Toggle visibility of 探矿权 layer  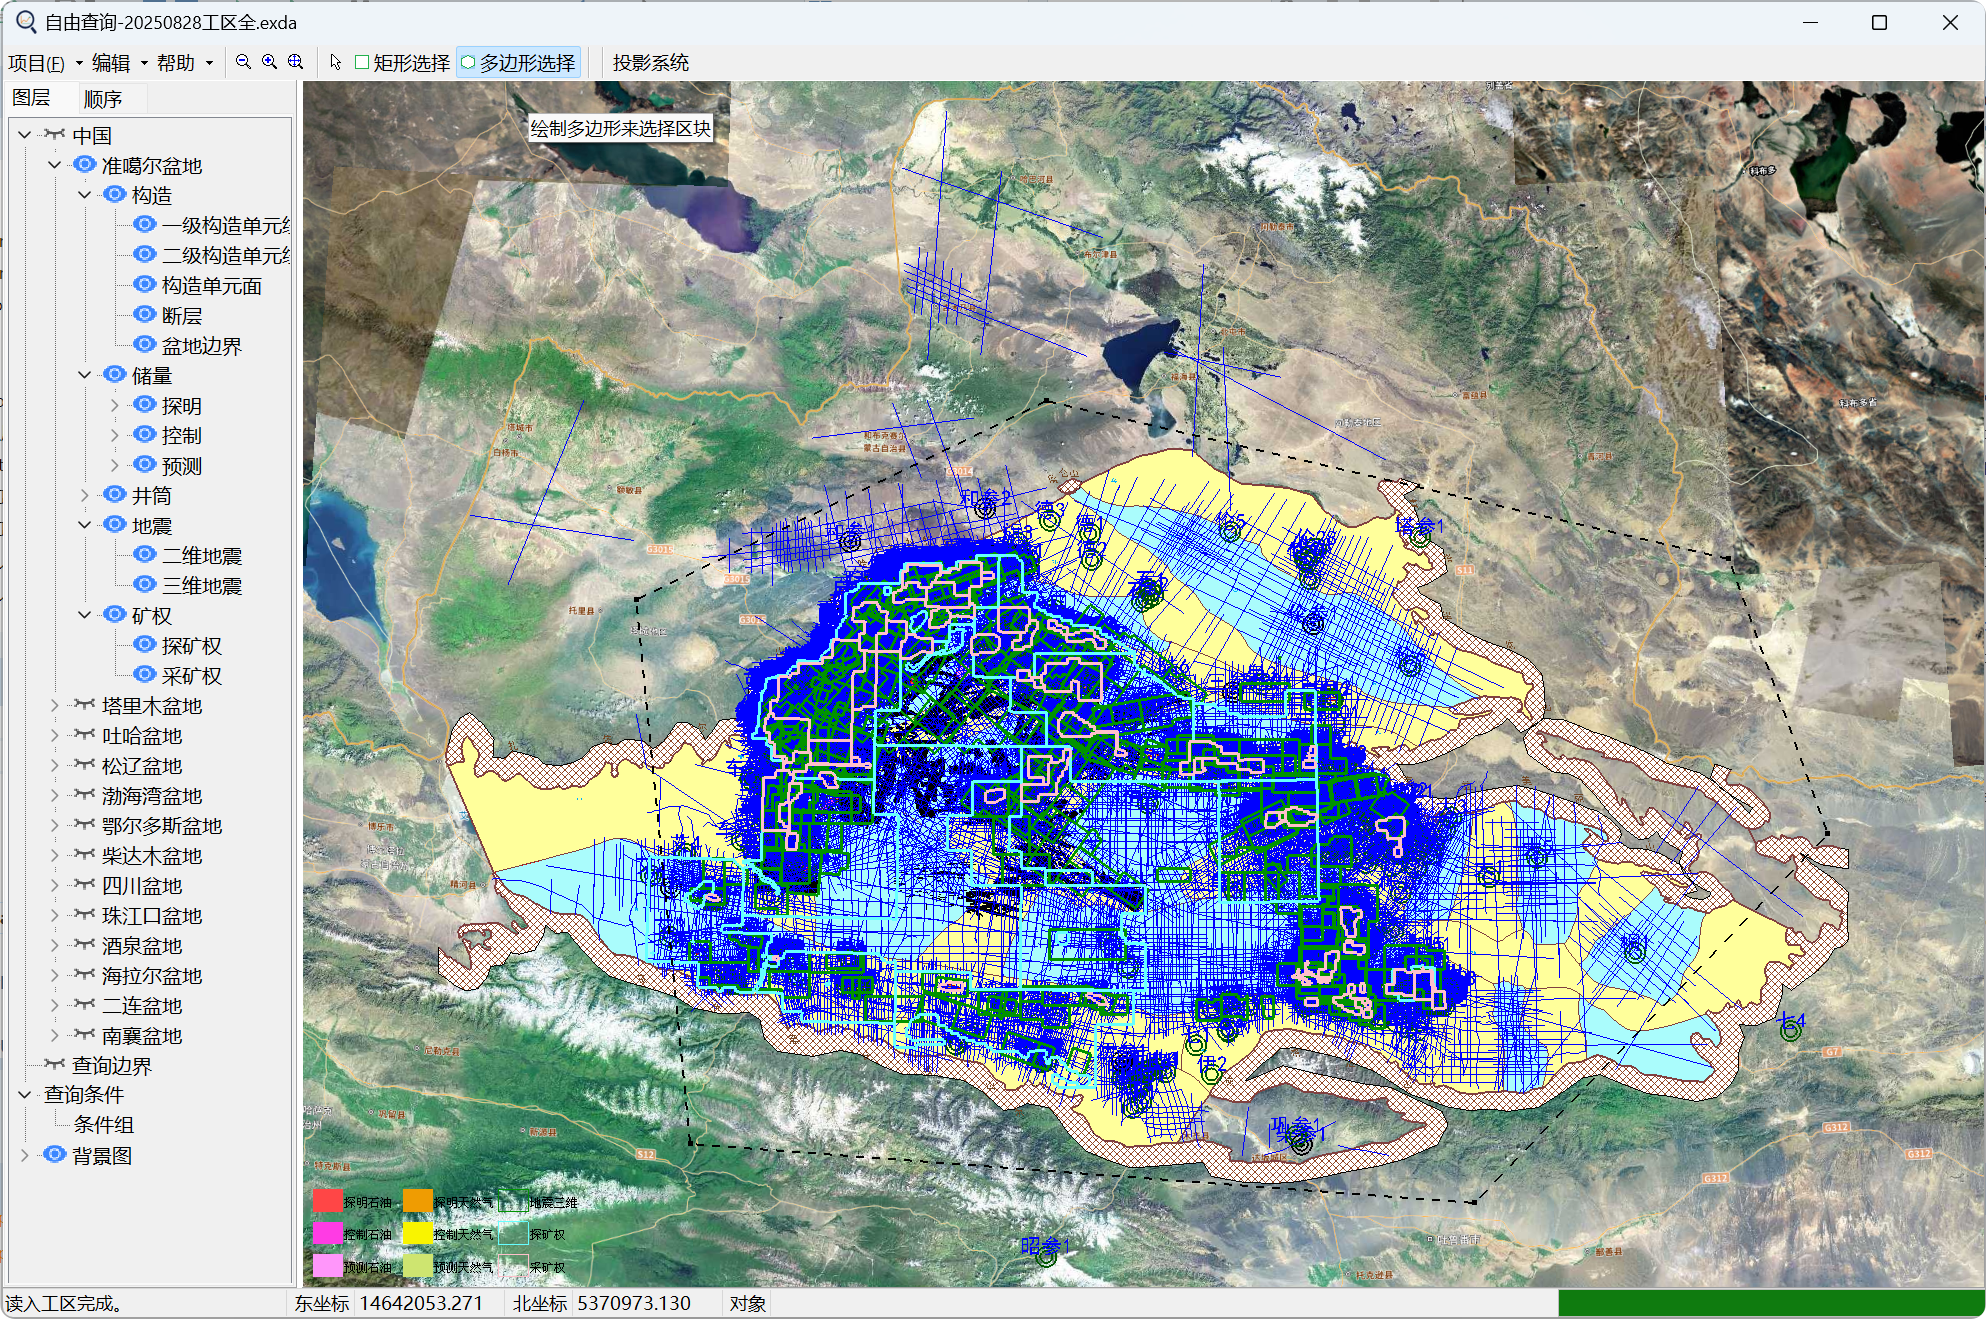[145, 645]
